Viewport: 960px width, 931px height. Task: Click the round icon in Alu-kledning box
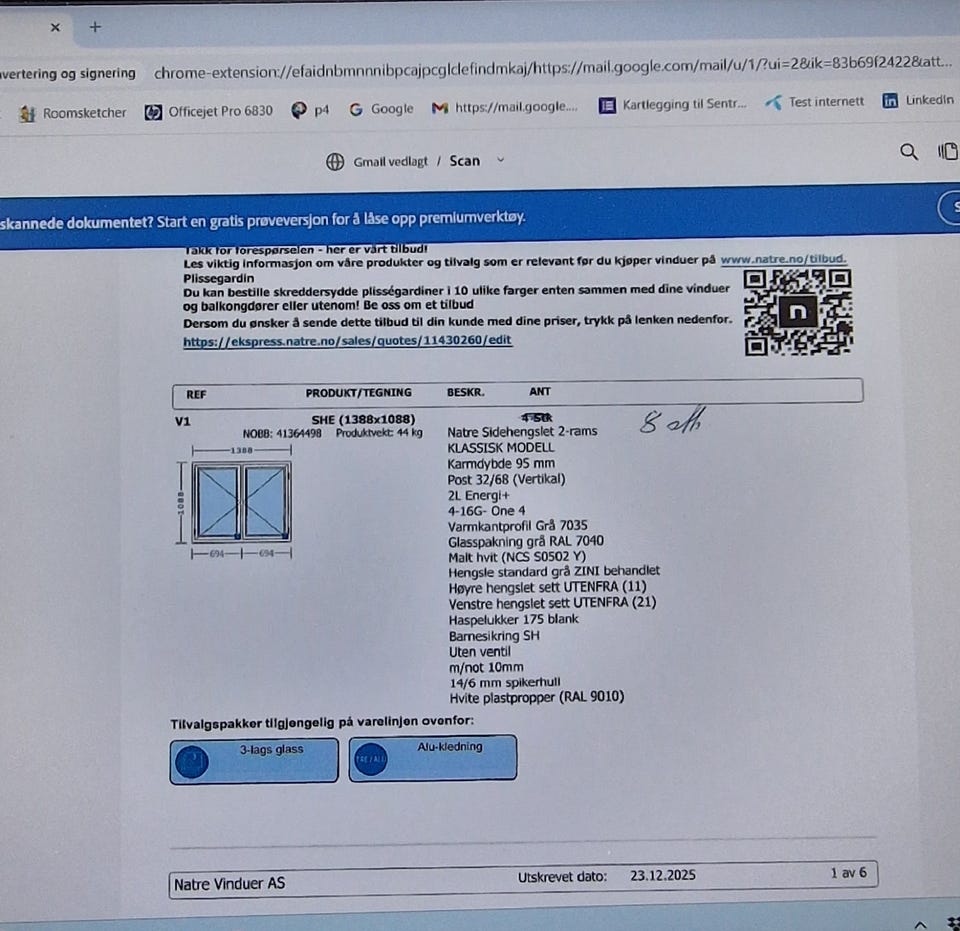click(370, 759)
